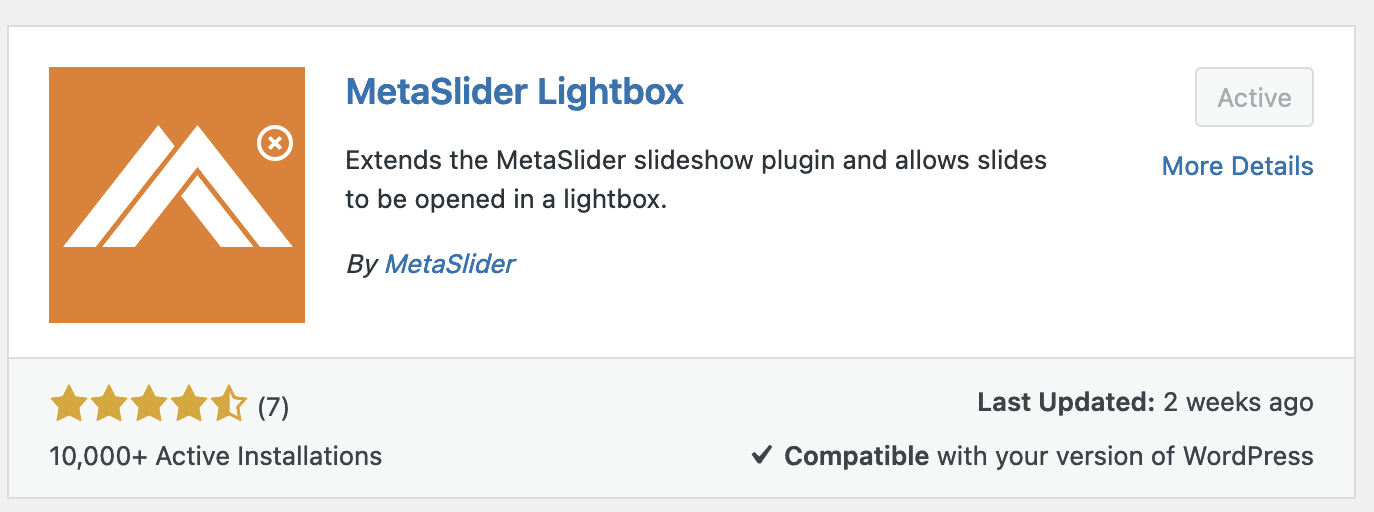Click the Last Updated label
The image size is (1374, 512).
coord(1066,403)
